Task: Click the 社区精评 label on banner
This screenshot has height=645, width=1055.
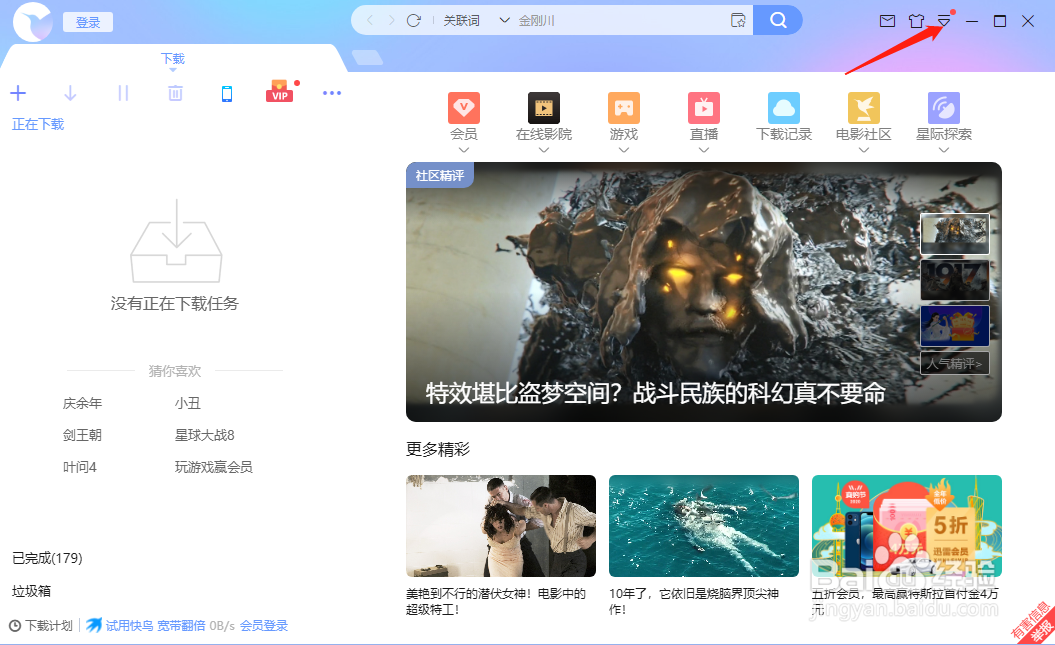Action: click(x=439, y=176)
